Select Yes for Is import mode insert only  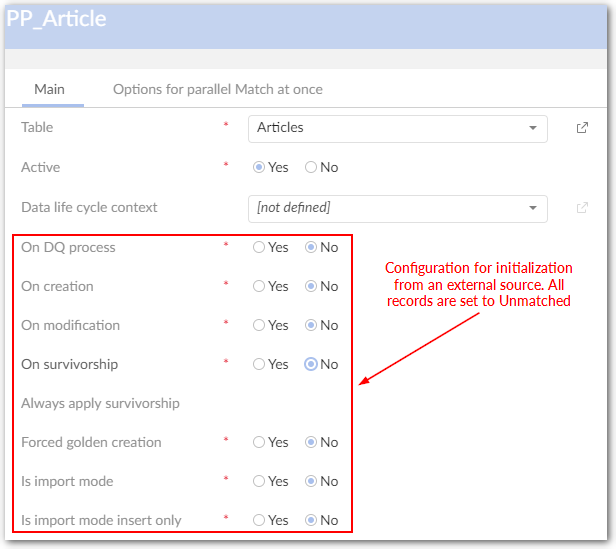click(x=259, y=520)
